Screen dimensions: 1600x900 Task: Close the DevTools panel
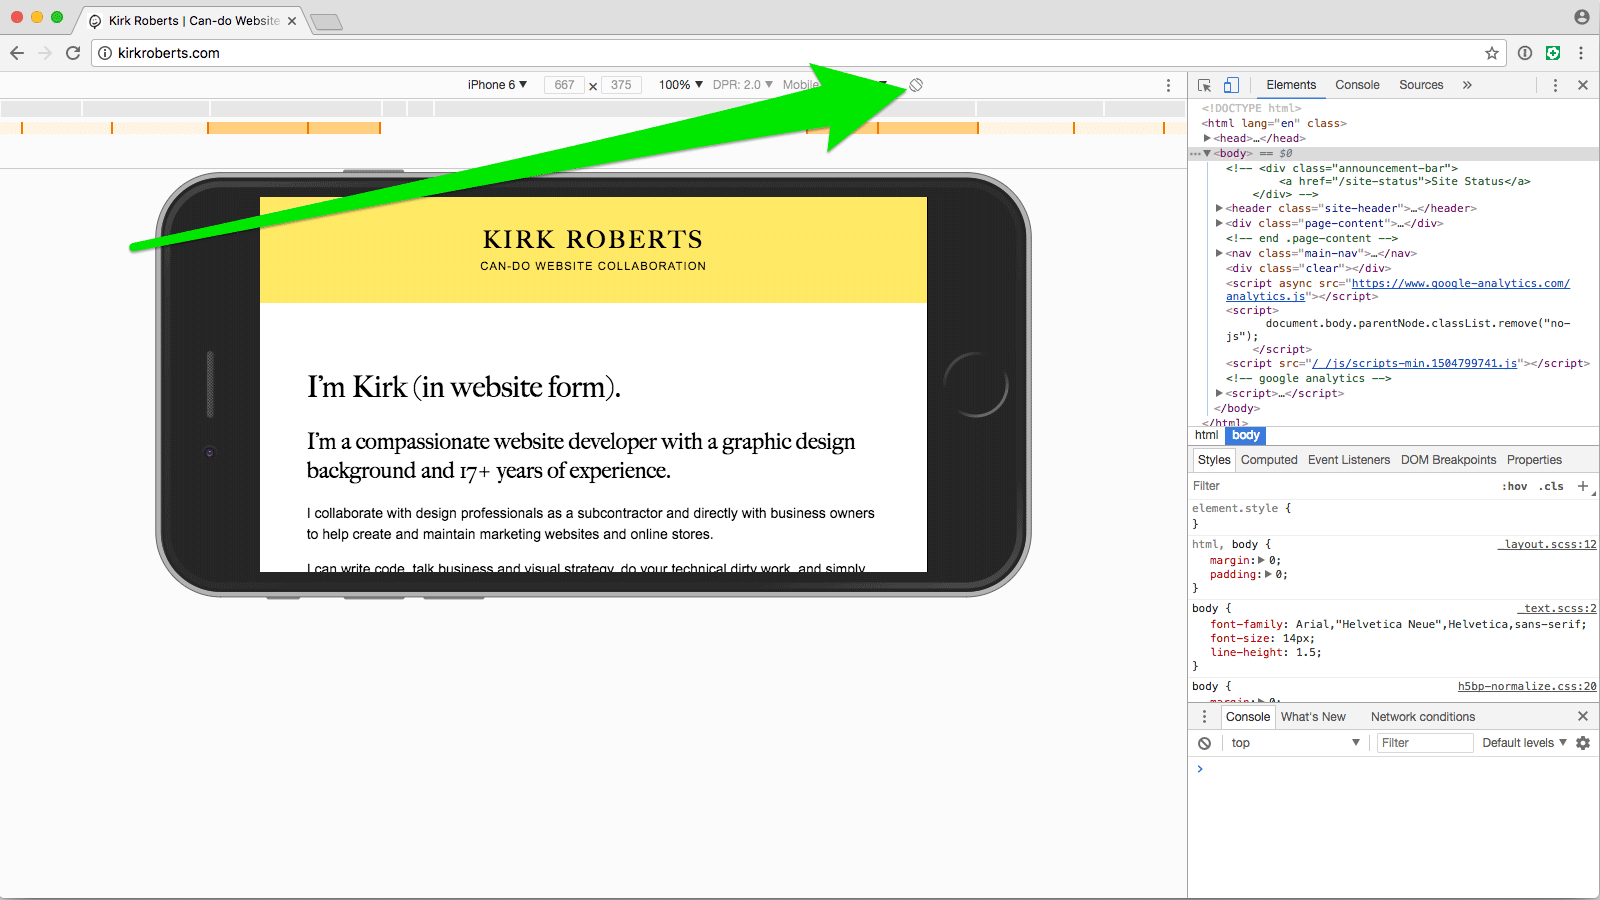point(1583,85)
